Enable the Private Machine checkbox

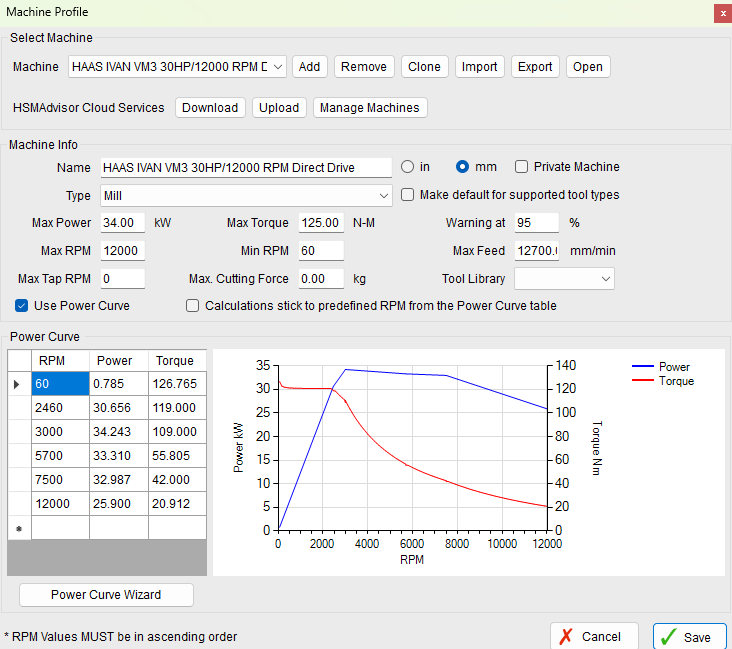tap(522, 167)
